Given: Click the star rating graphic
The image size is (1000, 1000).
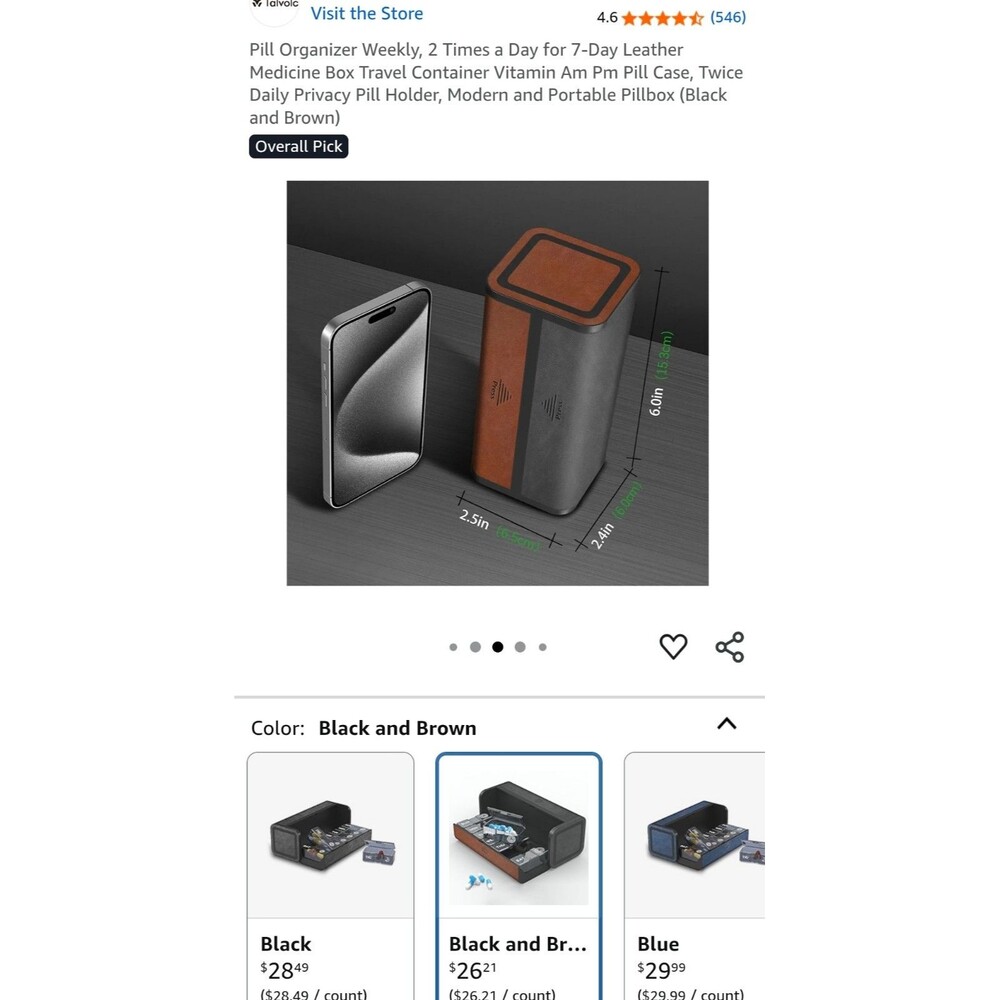Looking at the screenshot, I should [x=663, y=18].
